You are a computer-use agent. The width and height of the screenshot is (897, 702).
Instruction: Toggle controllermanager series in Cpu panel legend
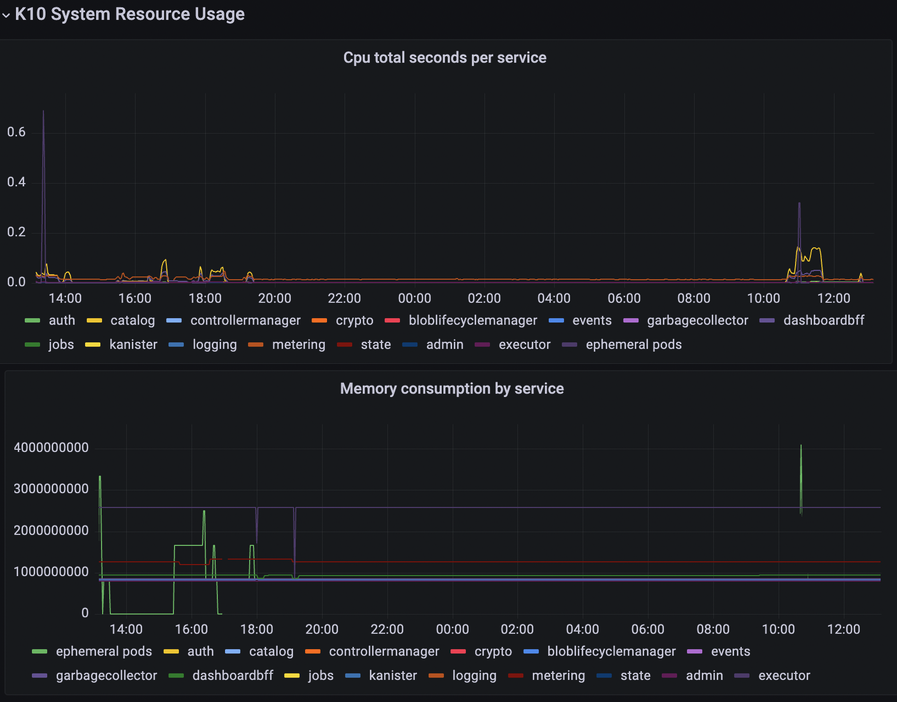[x=245, y=320]
